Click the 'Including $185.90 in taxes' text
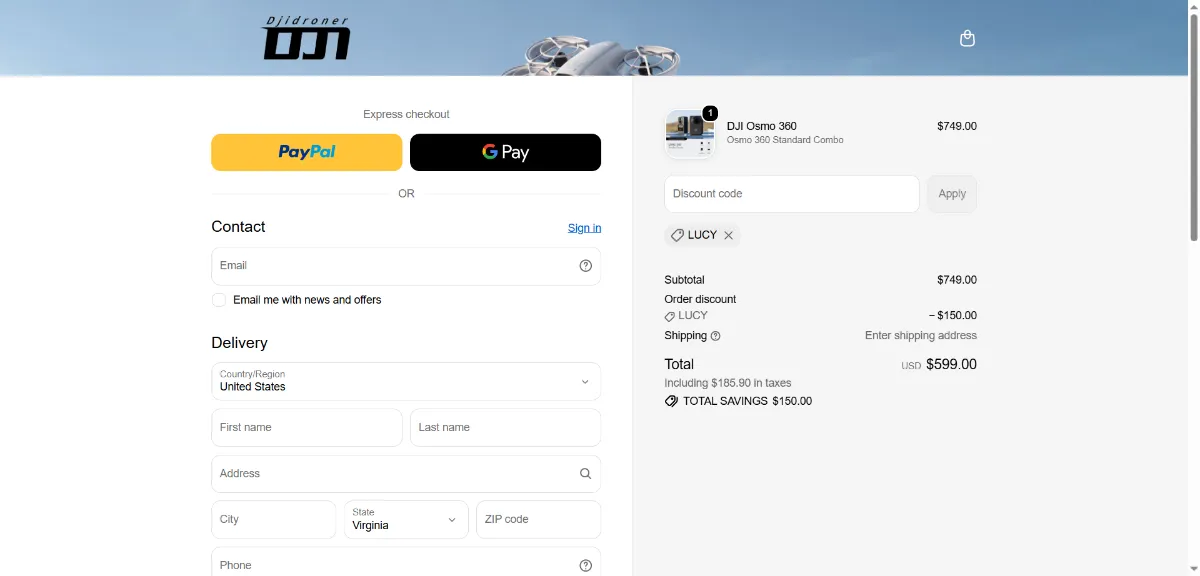This screenshot has width=1200, height=576. click(728, 383)
